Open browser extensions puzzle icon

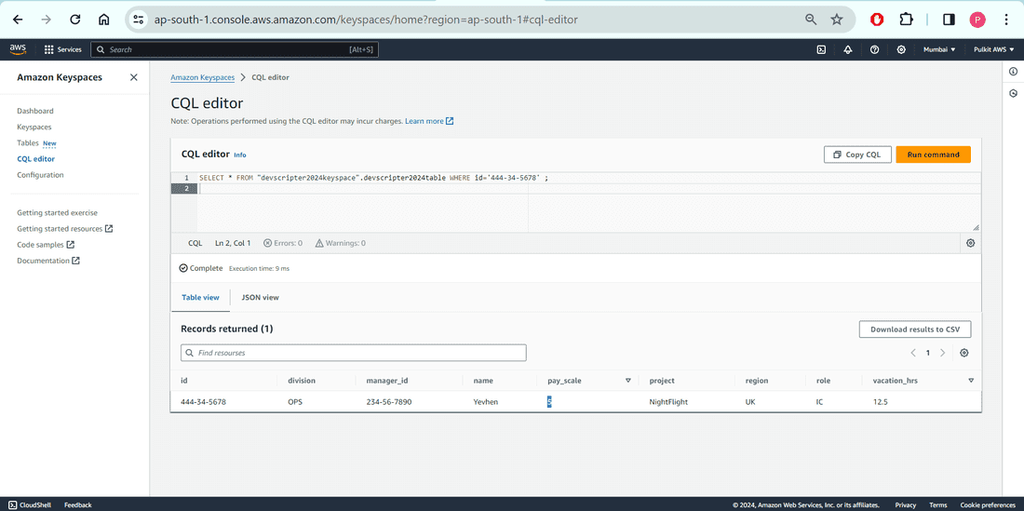906,20
